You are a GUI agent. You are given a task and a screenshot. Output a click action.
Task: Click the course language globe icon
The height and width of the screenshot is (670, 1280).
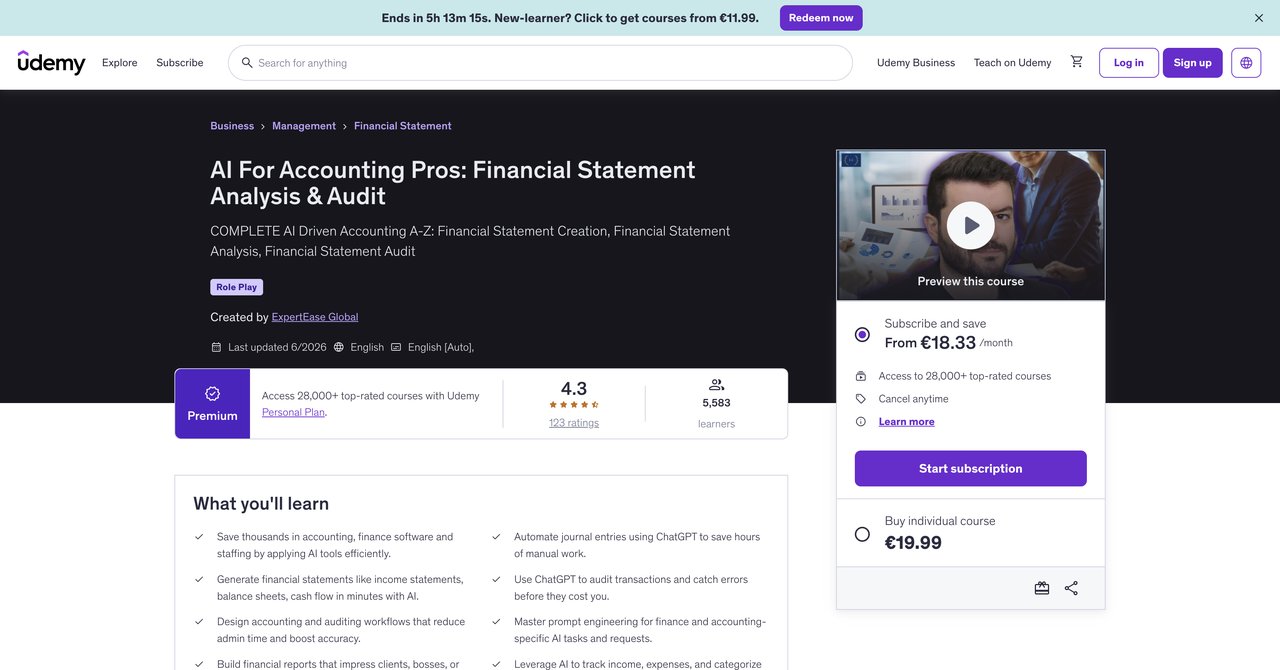339,347
